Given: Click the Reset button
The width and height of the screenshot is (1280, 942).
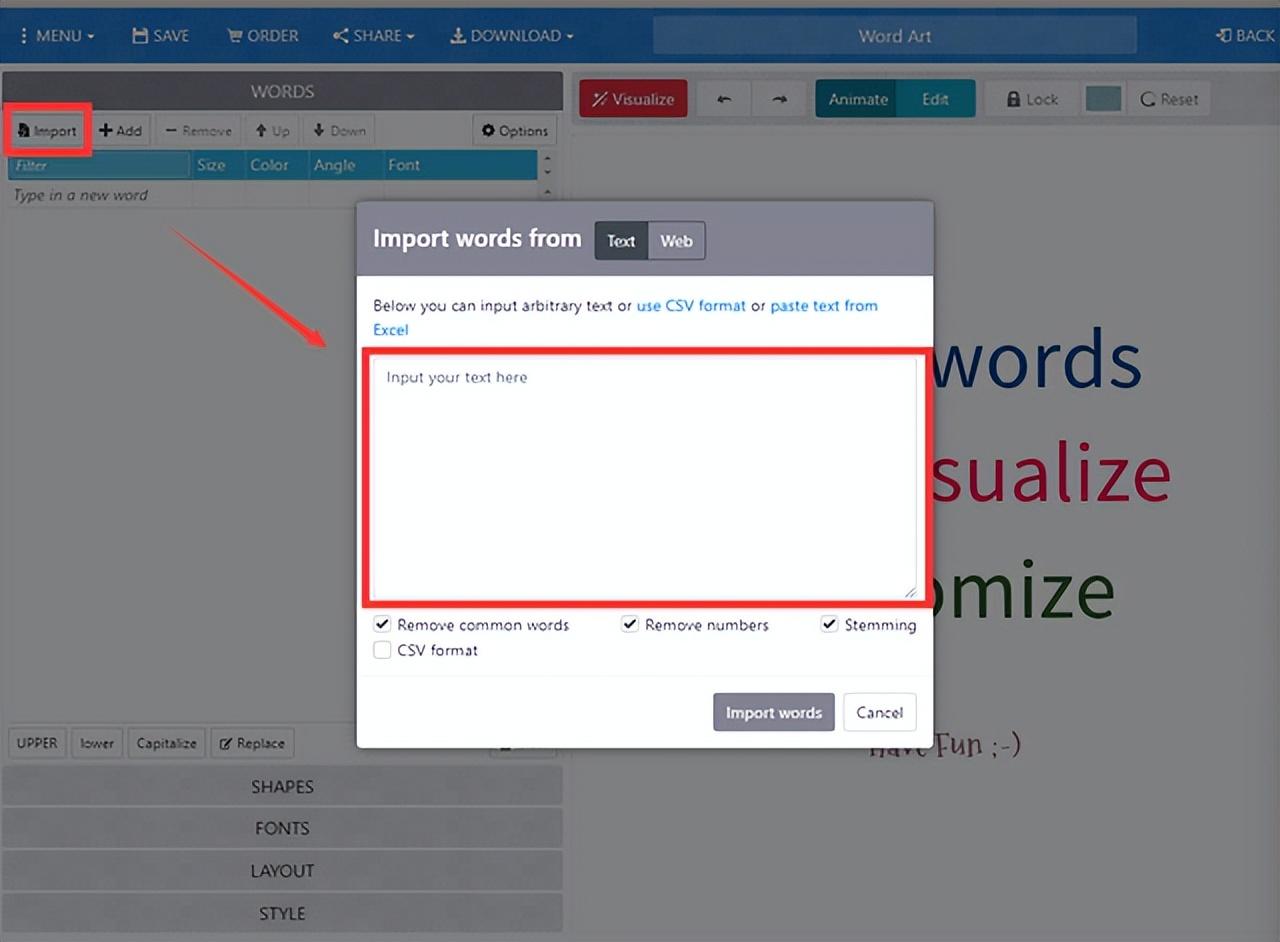Looking at the screenshot, I should pyautogui.click(x=1169, y=99).
